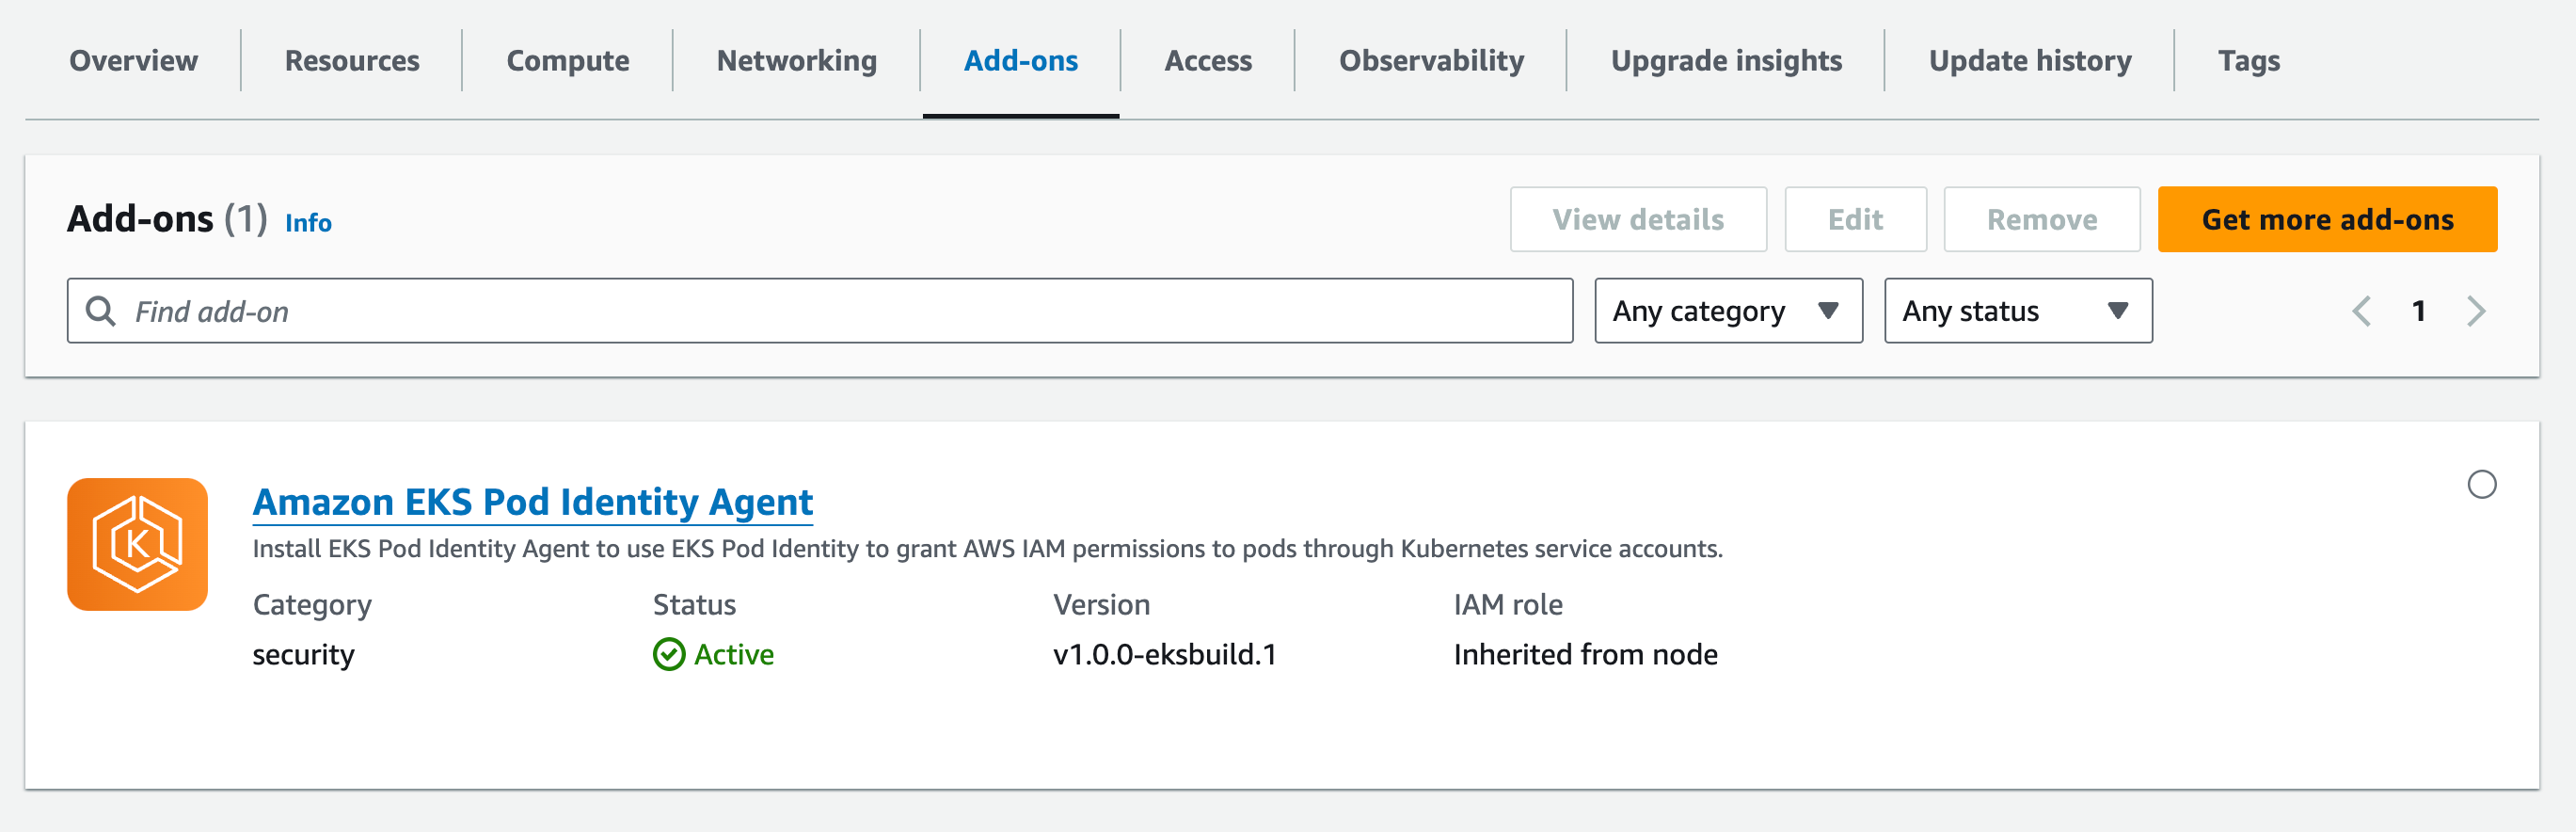
Task: Go to the Upgrade insights tab
Action: [1725, 61]
